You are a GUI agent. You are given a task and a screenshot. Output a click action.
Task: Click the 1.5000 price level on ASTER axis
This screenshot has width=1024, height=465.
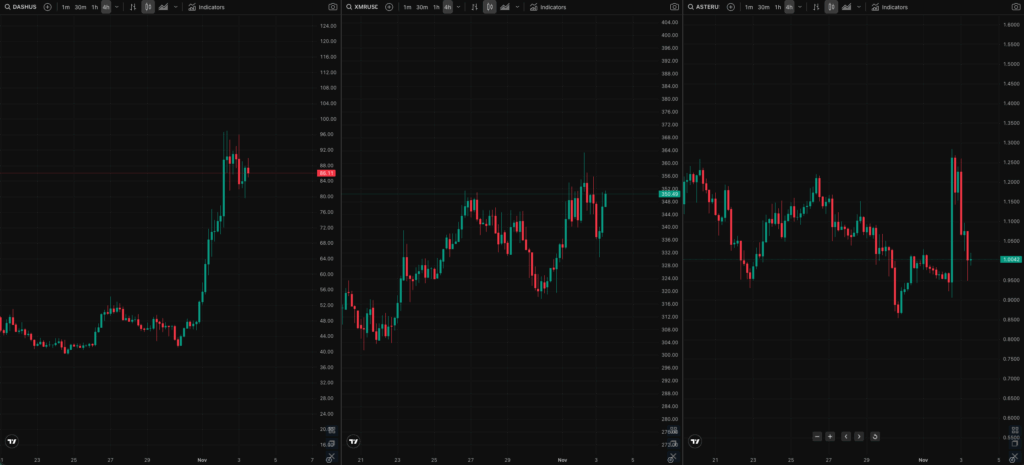pyautogui.click(x=1012, y=64)
